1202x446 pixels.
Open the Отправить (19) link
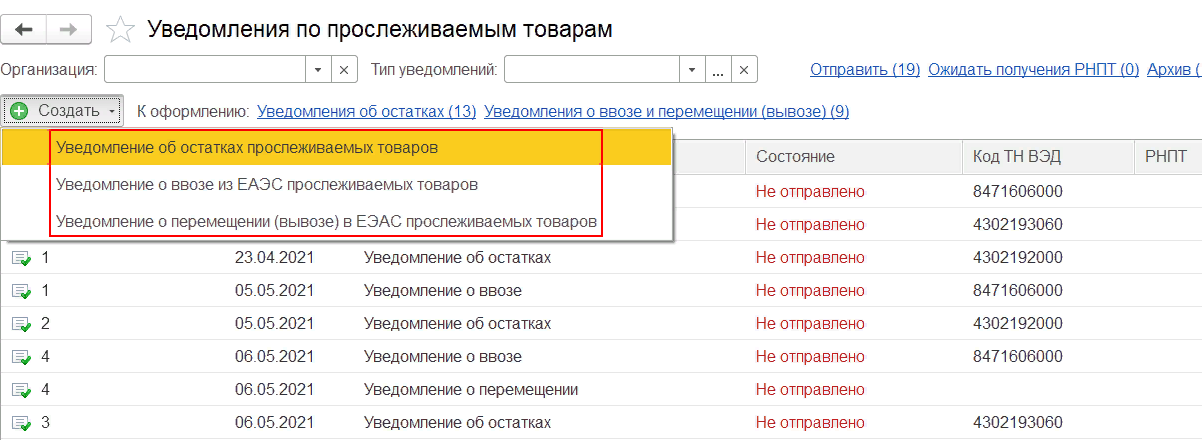(864, 70)
